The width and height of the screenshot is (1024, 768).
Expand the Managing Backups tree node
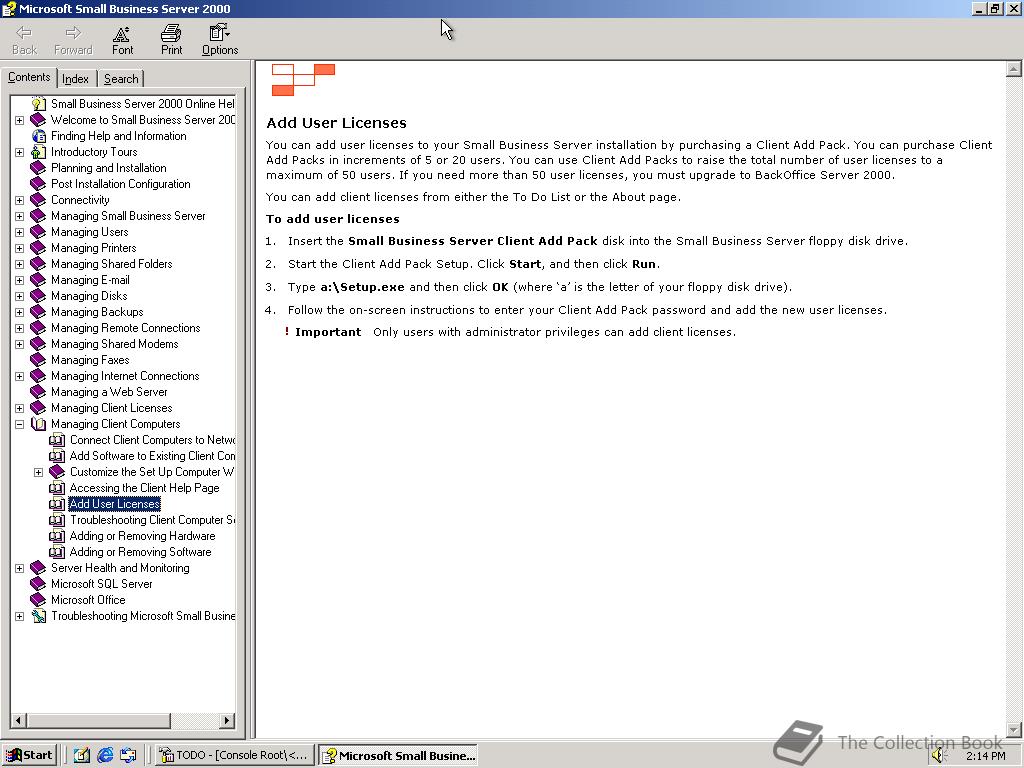[20, 312]
